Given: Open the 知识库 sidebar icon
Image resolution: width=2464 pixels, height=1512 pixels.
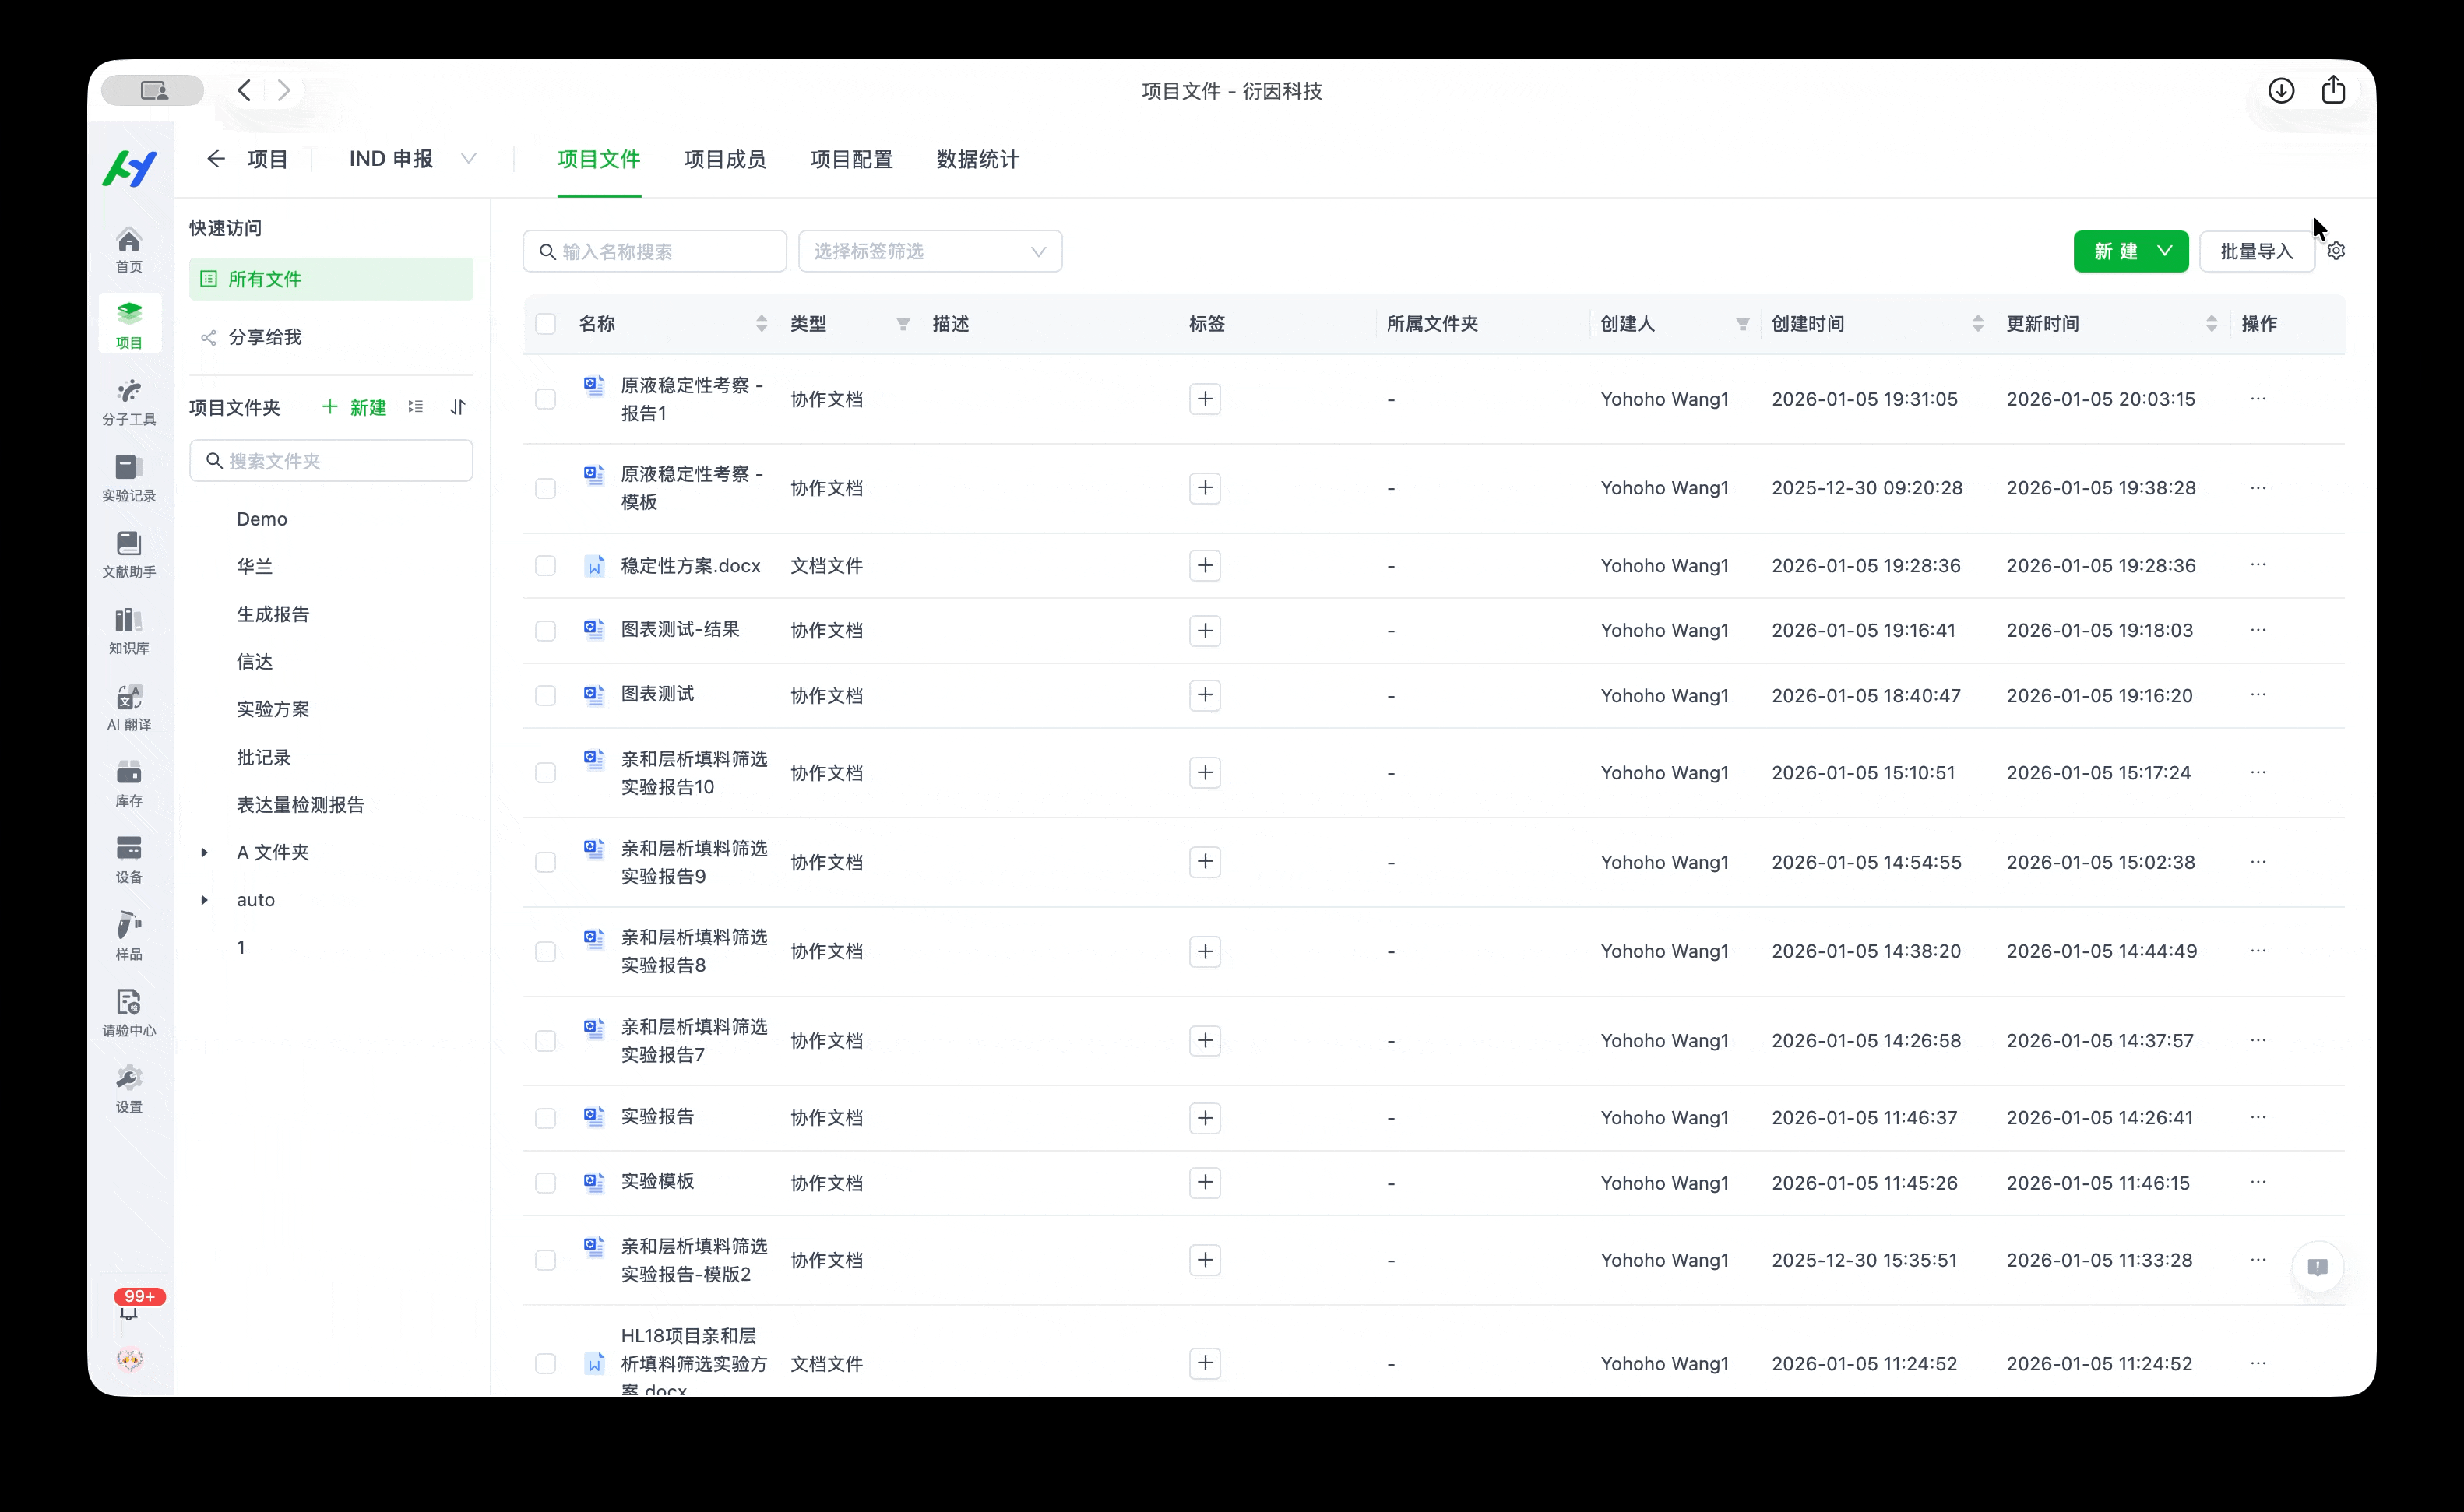Looking at the screenshot, I should (x=129, y=630).
